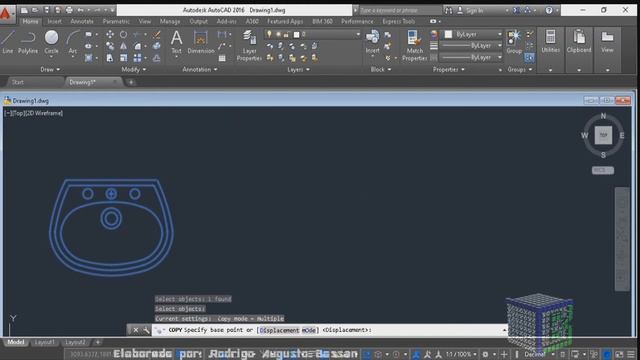Toggle lineweight plus icon in status bar
640x360 pixels.
(x=504, y=354)
